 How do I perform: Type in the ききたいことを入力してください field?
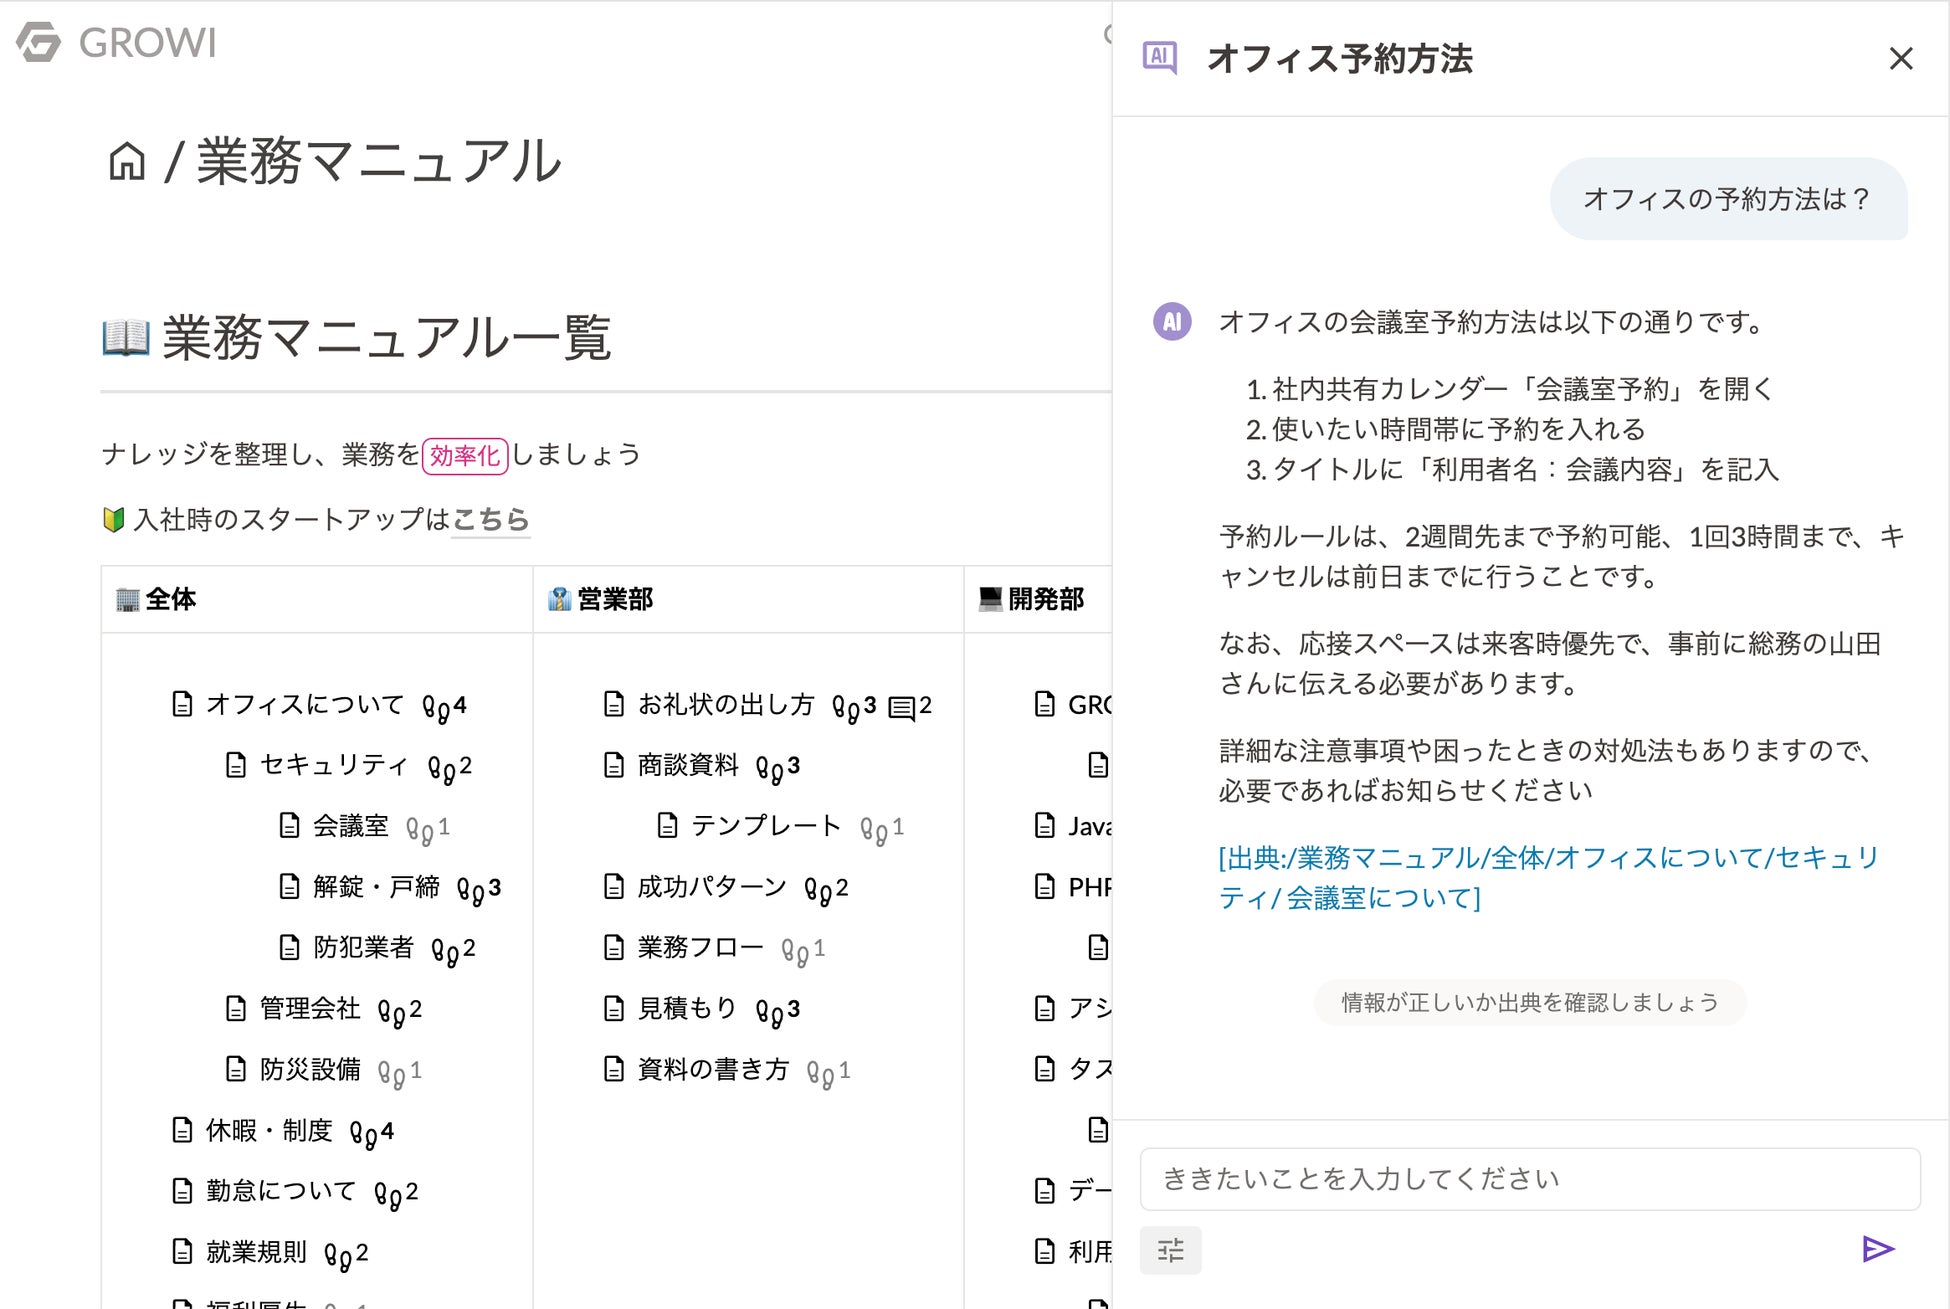click(1530, 1179)
